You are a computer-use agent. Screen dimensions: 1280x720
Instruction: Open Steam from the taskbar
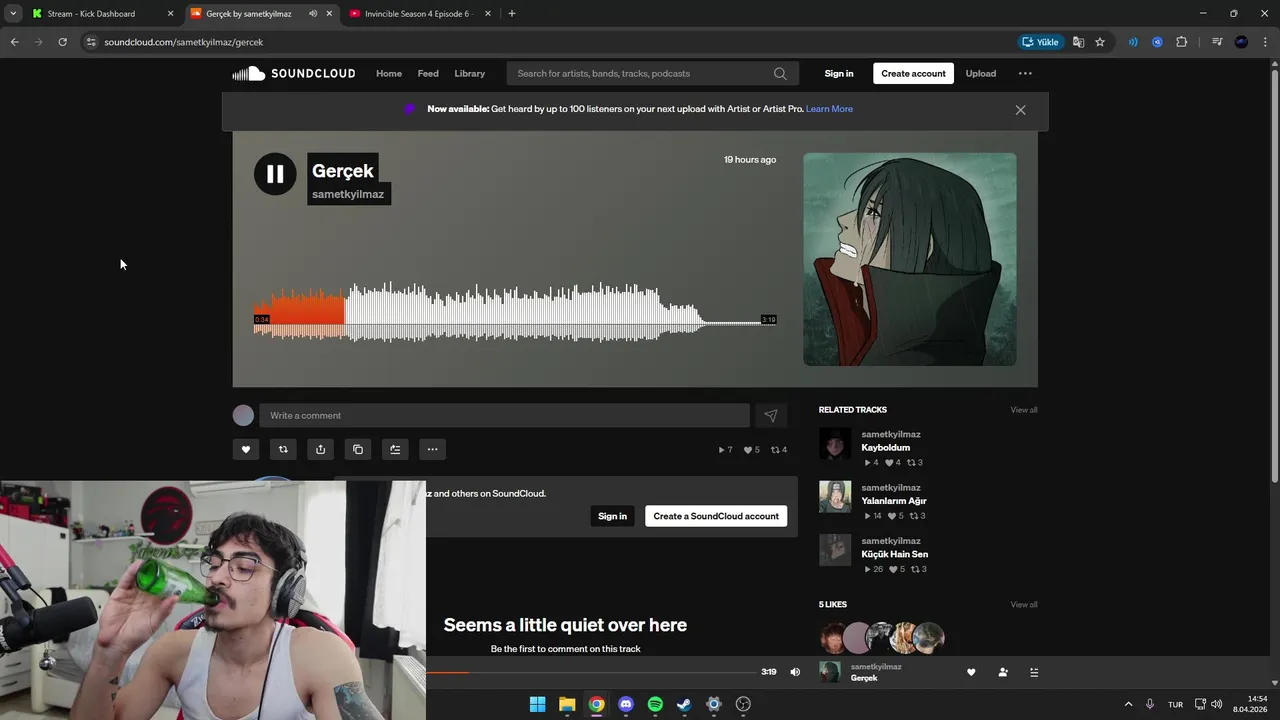(x=684, y=704)
